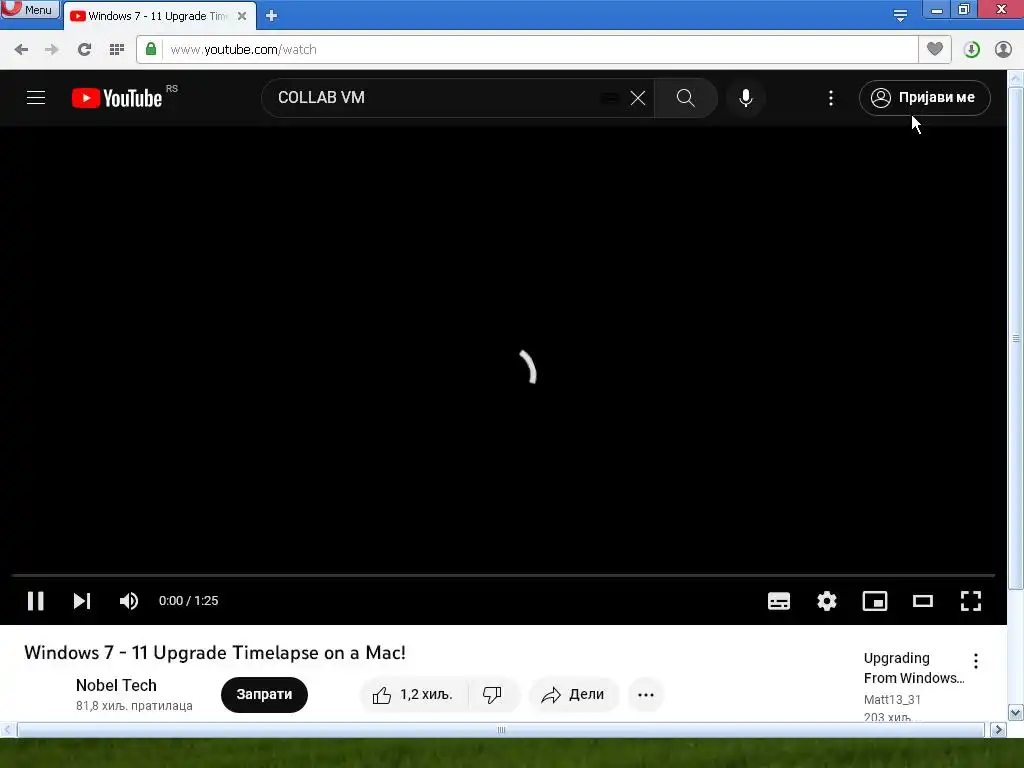Toggle subtitles/closed captions
This screenshot has width=1024, height=768.
(x=778, y=601)
